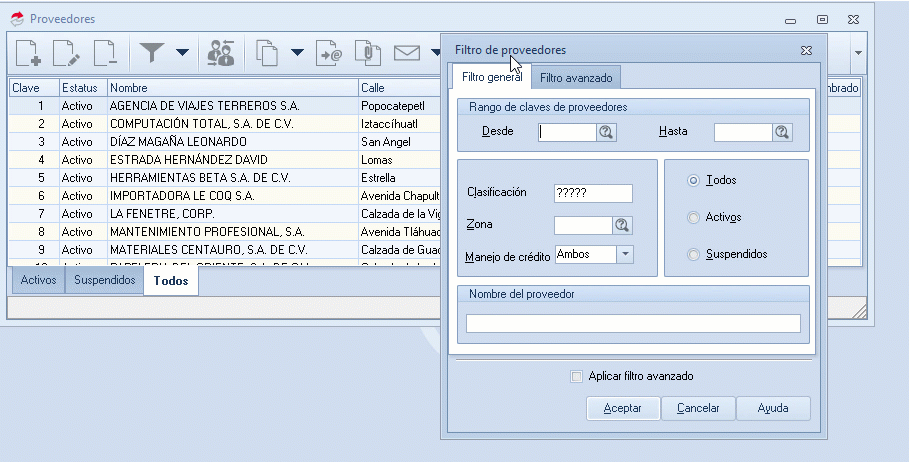Expand the filter dropdown arrow
Screen dimensions: 910x462
coord(182,53)
